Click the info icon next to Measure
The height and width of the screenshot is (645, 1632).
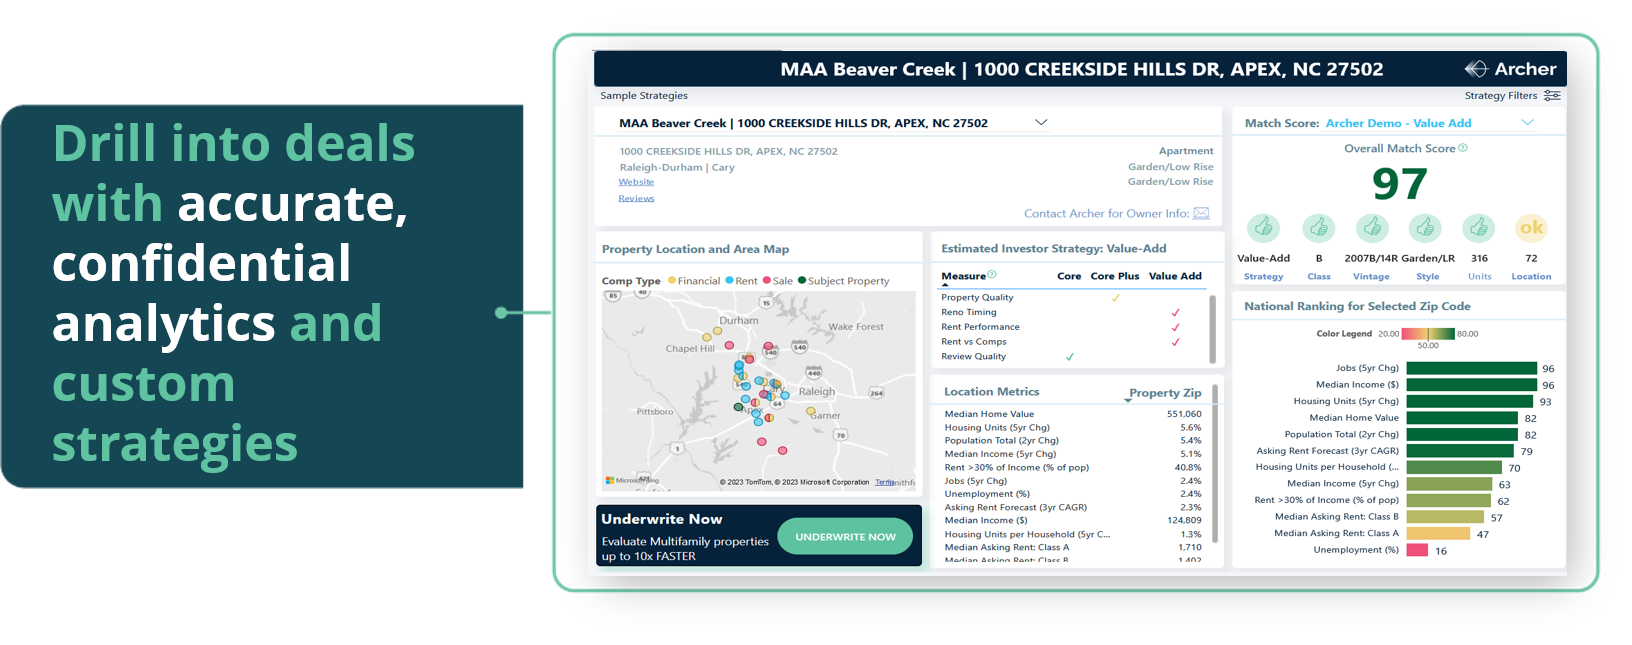(992, 275)
